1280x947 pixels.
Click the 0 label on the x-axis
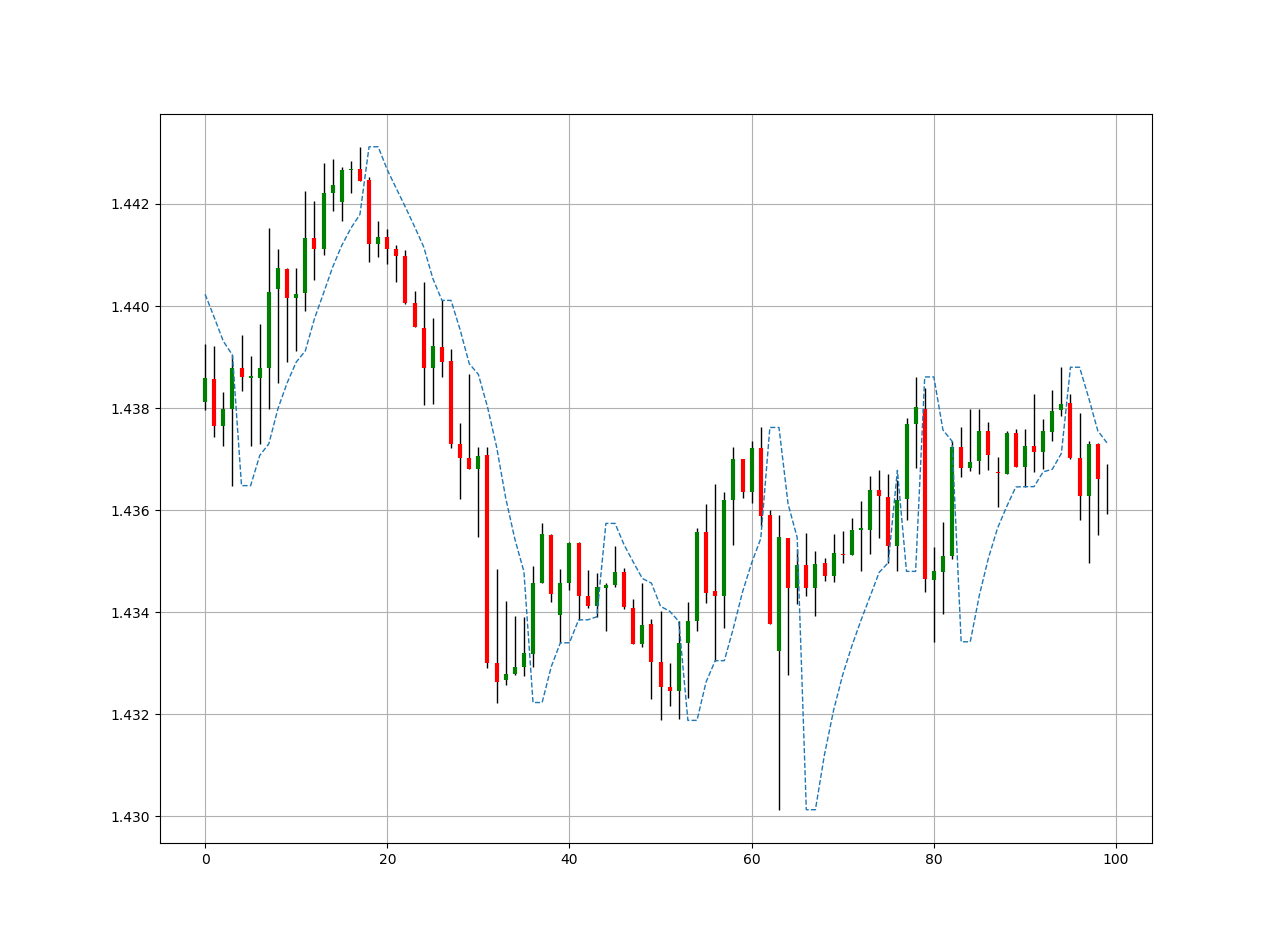click(205, 858)
